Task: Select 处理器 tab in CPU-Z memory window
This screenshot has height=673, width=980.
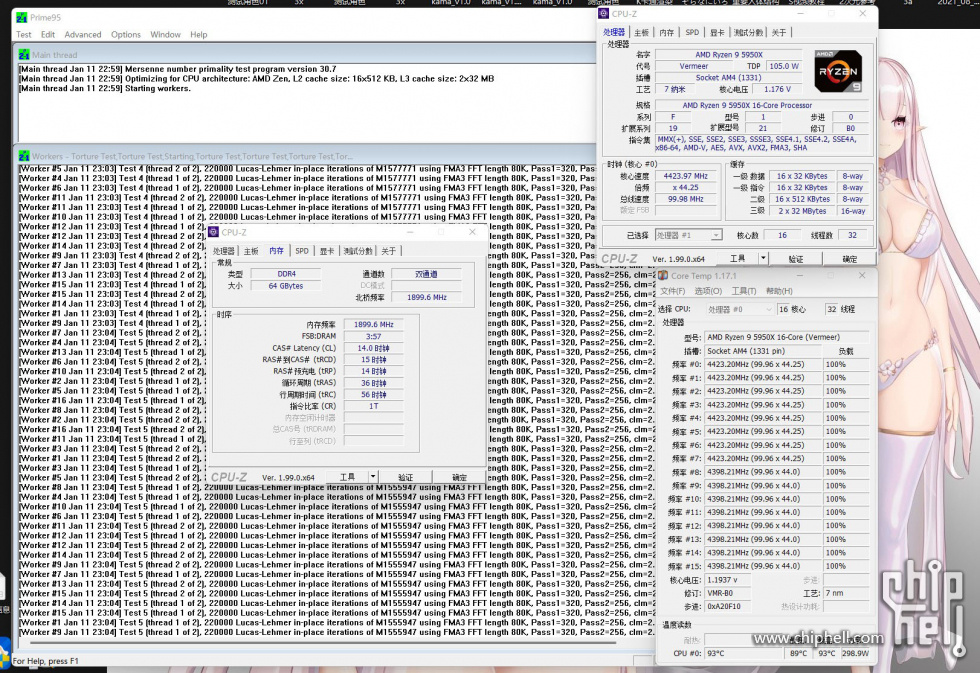Action: [223, 251]
